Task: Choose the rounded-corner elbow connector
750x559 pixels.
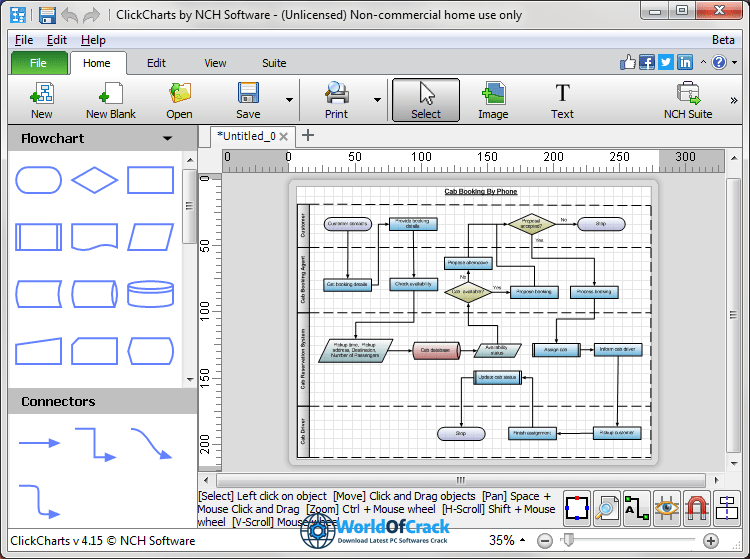Action: (x=39, y=501)
